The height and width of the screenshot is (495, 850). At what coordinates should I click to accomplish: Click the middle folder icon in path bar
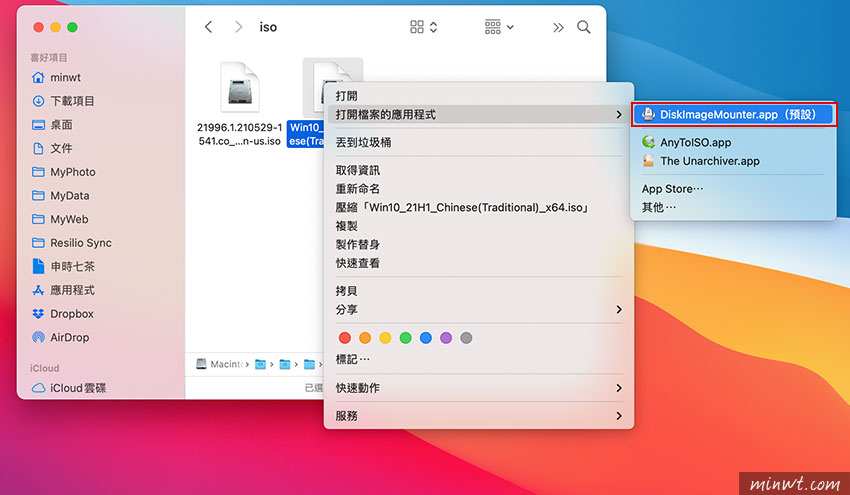coord(285,364)
